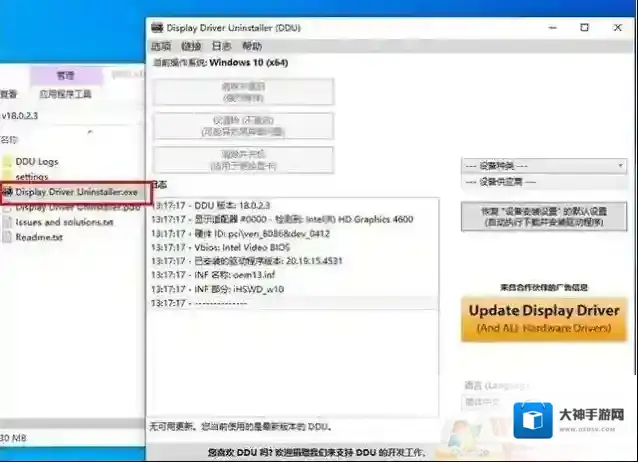Select log line 'pci\ven_8086&dev_0412'

coord(240,234)
